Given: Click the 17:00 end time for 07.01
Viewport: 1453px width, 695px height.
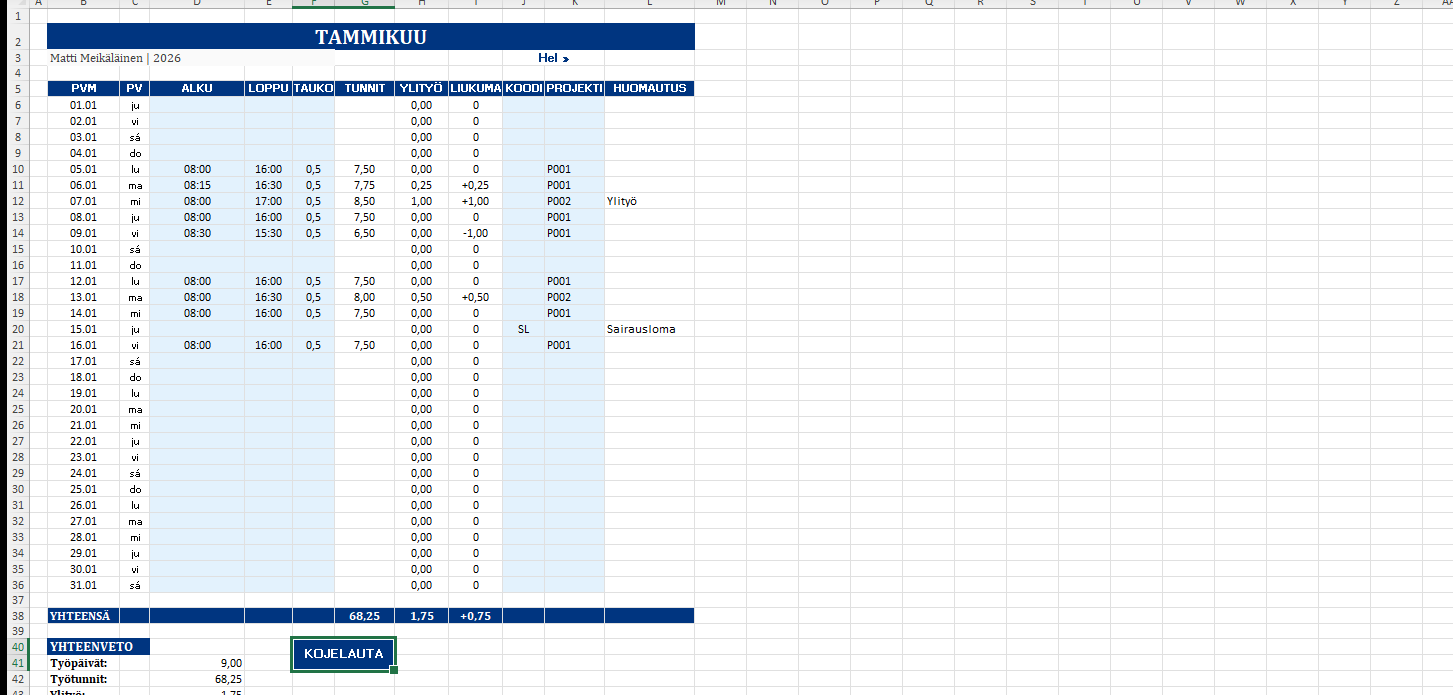Looking at the screenshot, I should (x=268, y=201).
